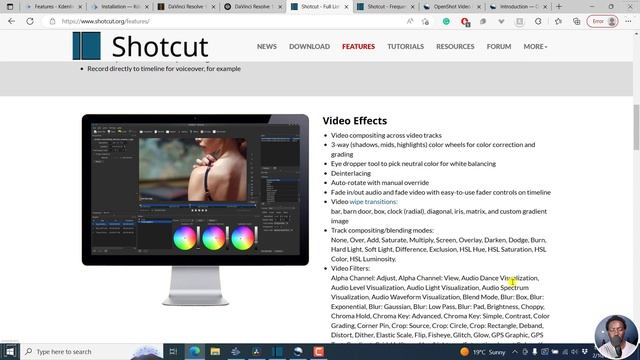Image resolution: width=640 pixels, height=360 pixels.
Task: Open the DaVinci Resolve taskbar icon
Action: [256, 351]
